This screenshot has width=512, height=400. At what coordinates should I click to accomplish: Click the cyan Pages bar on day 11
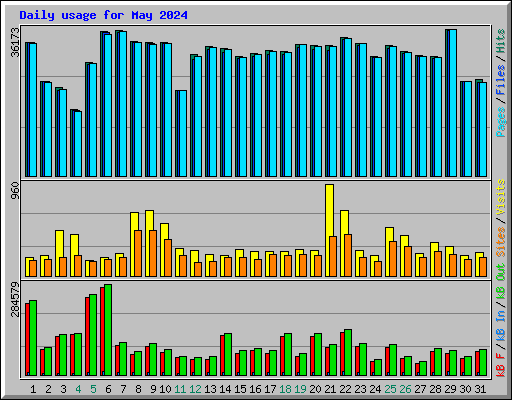pos(183,133)
